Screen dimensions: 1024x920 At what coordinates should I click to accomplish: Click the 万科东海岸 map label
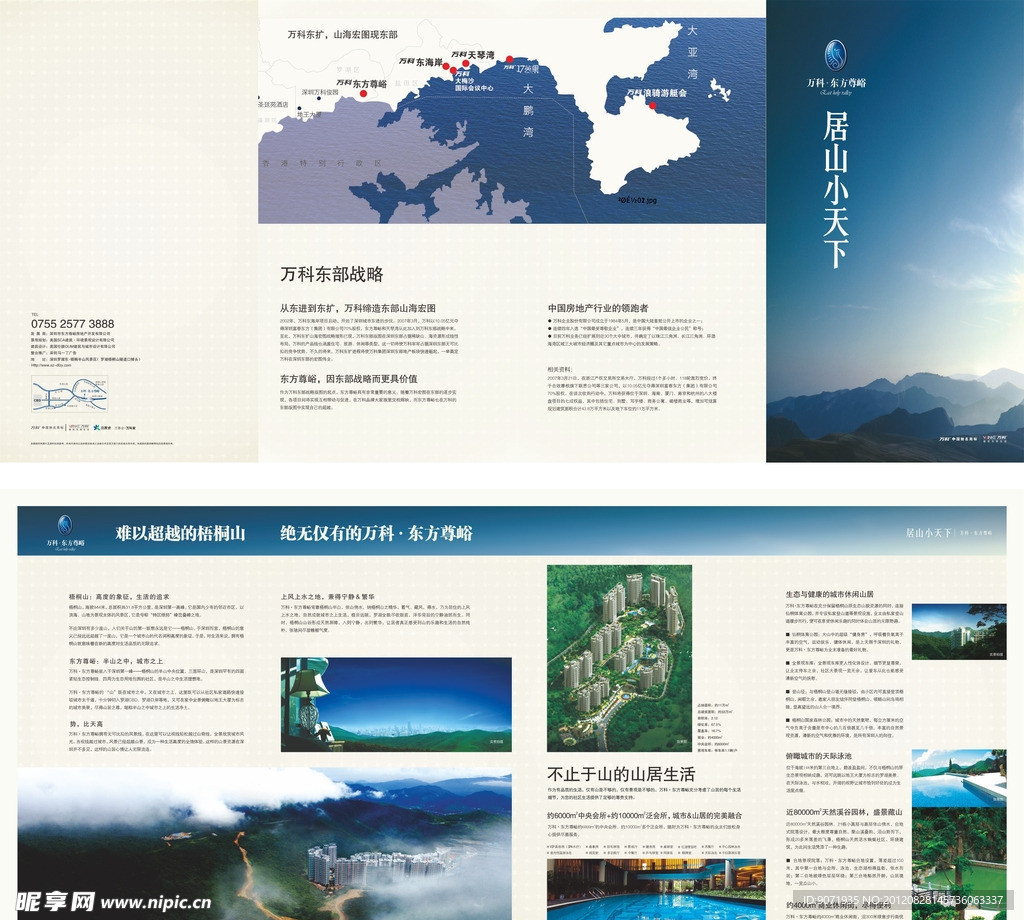tap(420, 62)
